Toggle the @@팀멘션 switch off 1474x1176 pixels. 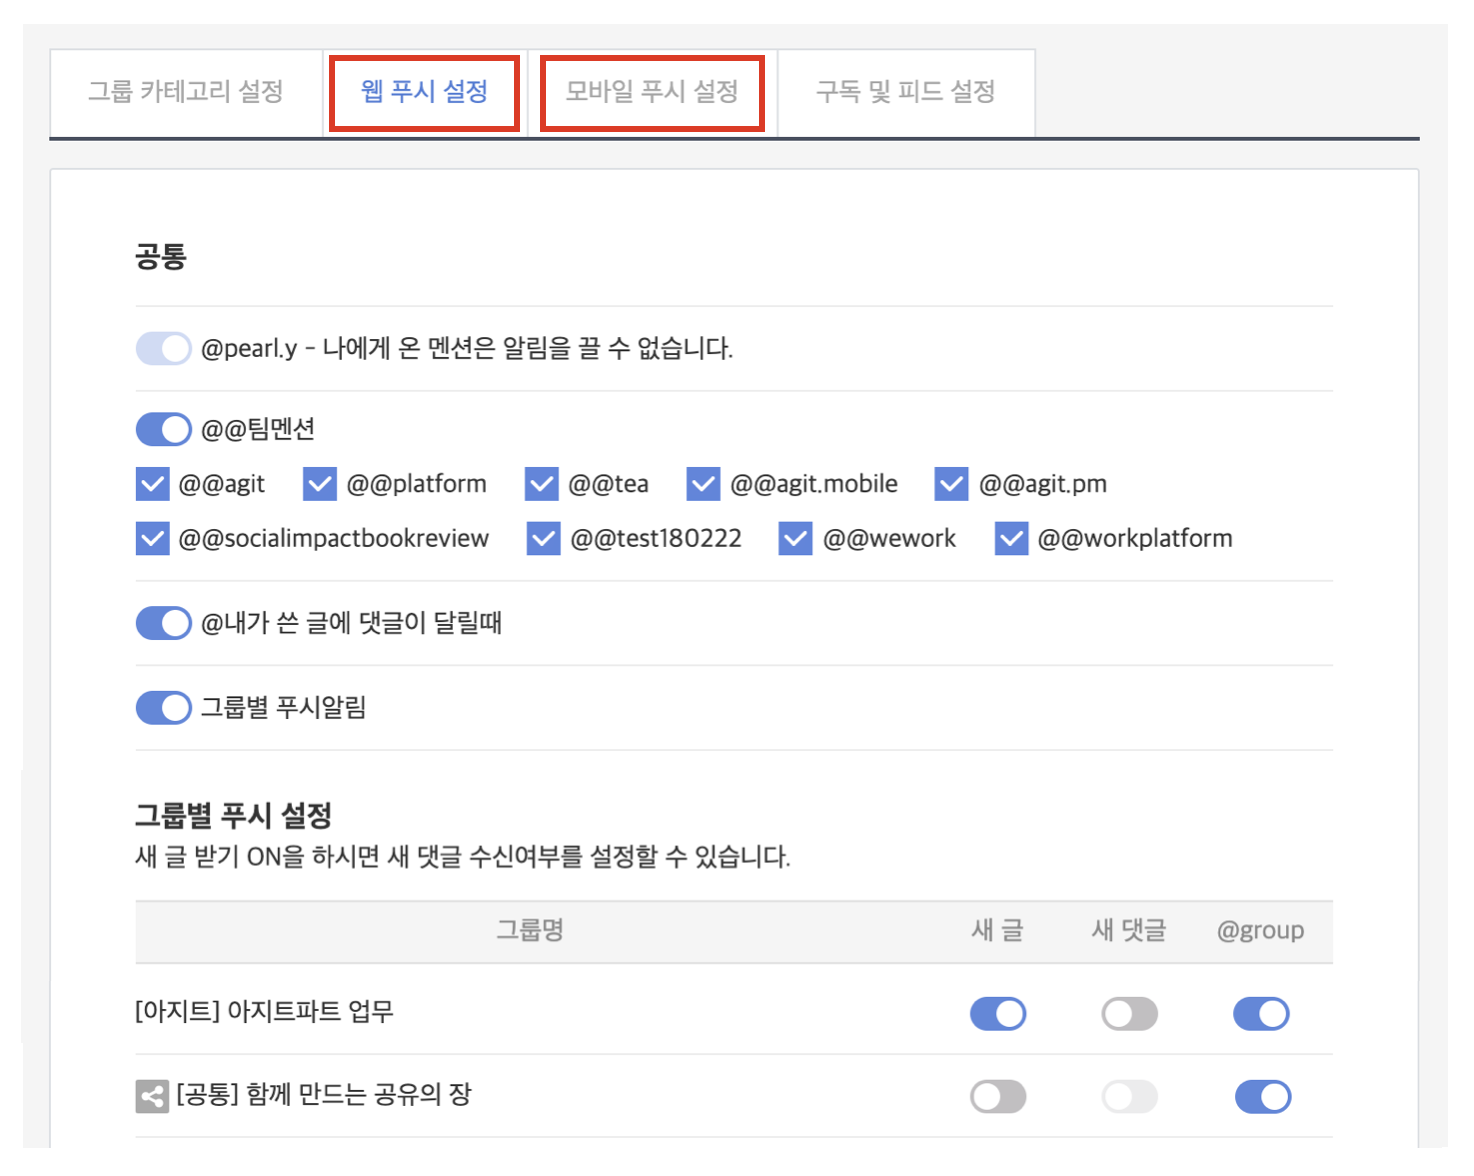(164, 430)
